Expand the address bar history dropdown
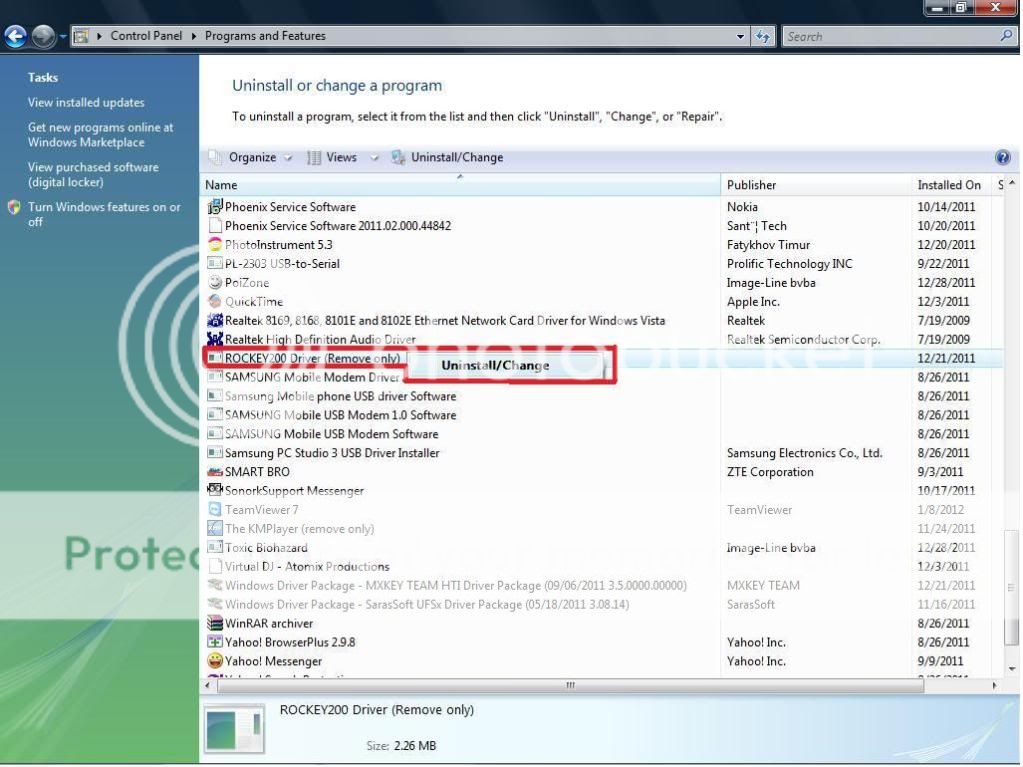1023x767 pixels. [740, 37]
